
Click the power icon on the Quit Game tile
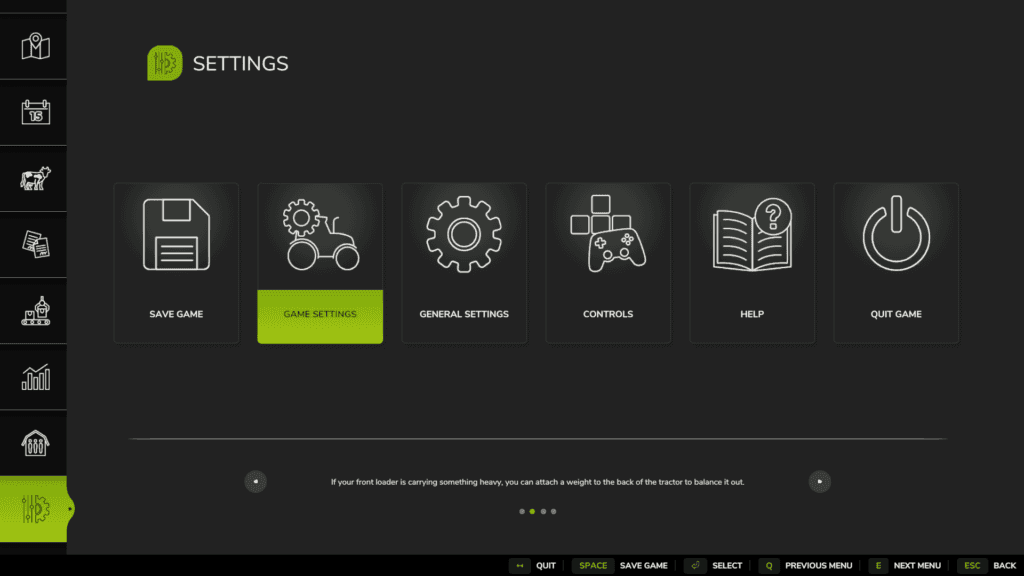(896, 232)
